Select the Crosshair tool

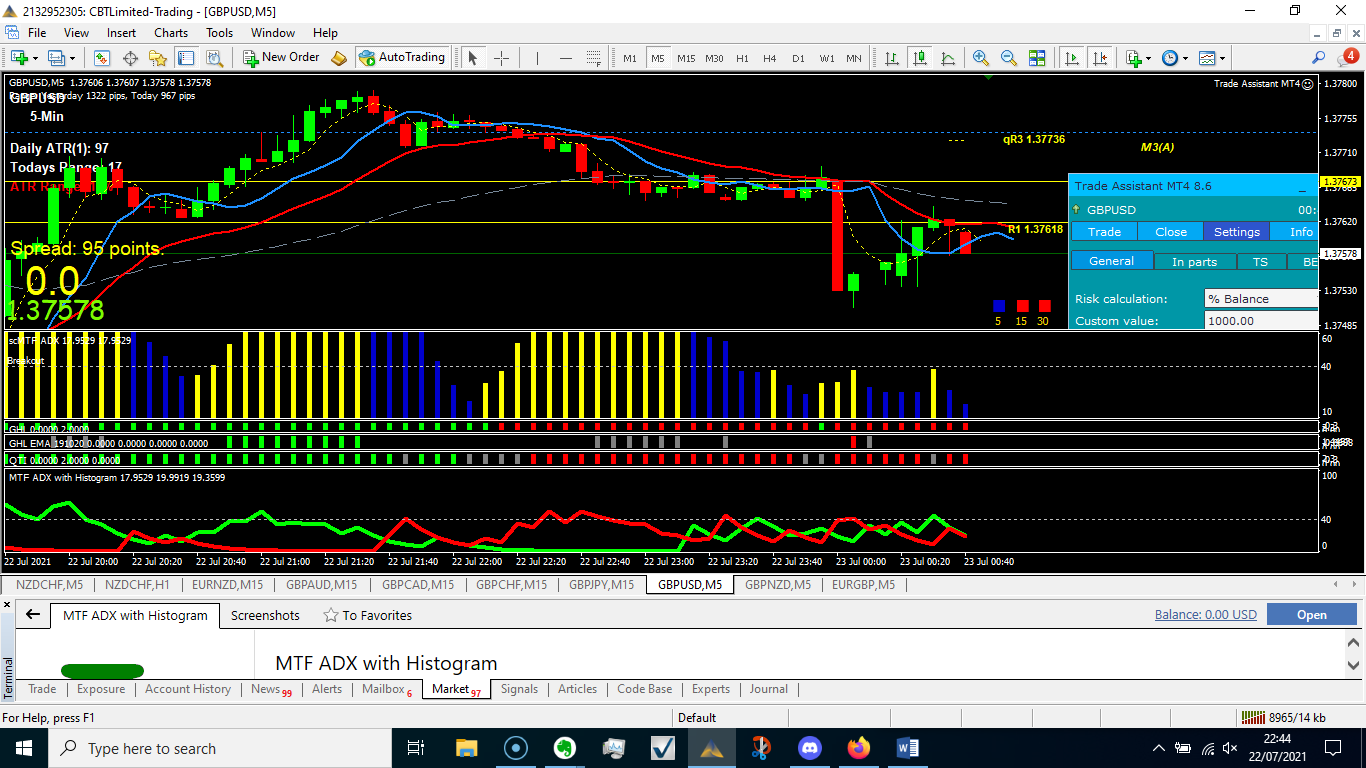[501, 58]
